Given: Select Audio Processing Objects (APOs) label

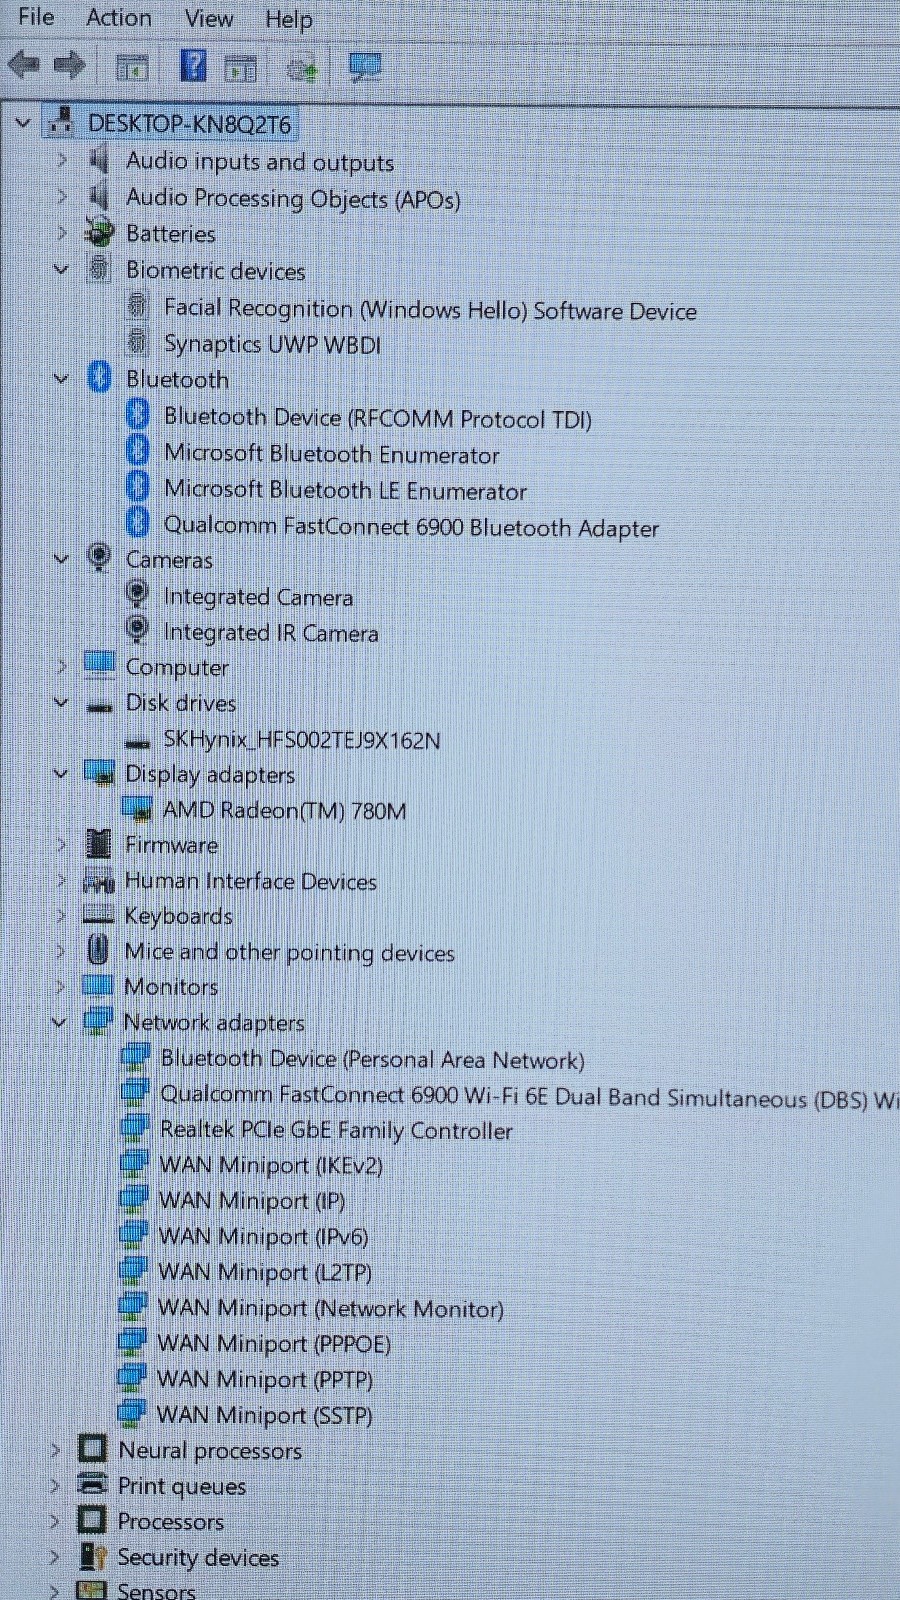Looking at the screenshot, I should [293, 198].
